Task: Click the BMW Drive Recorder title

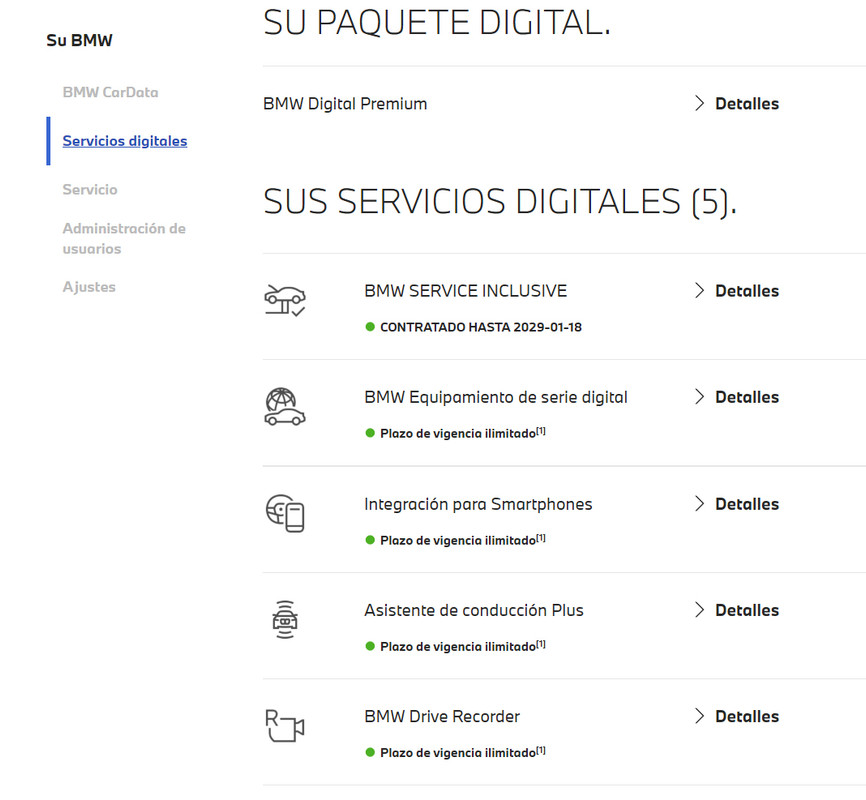Action: point(442,716)
